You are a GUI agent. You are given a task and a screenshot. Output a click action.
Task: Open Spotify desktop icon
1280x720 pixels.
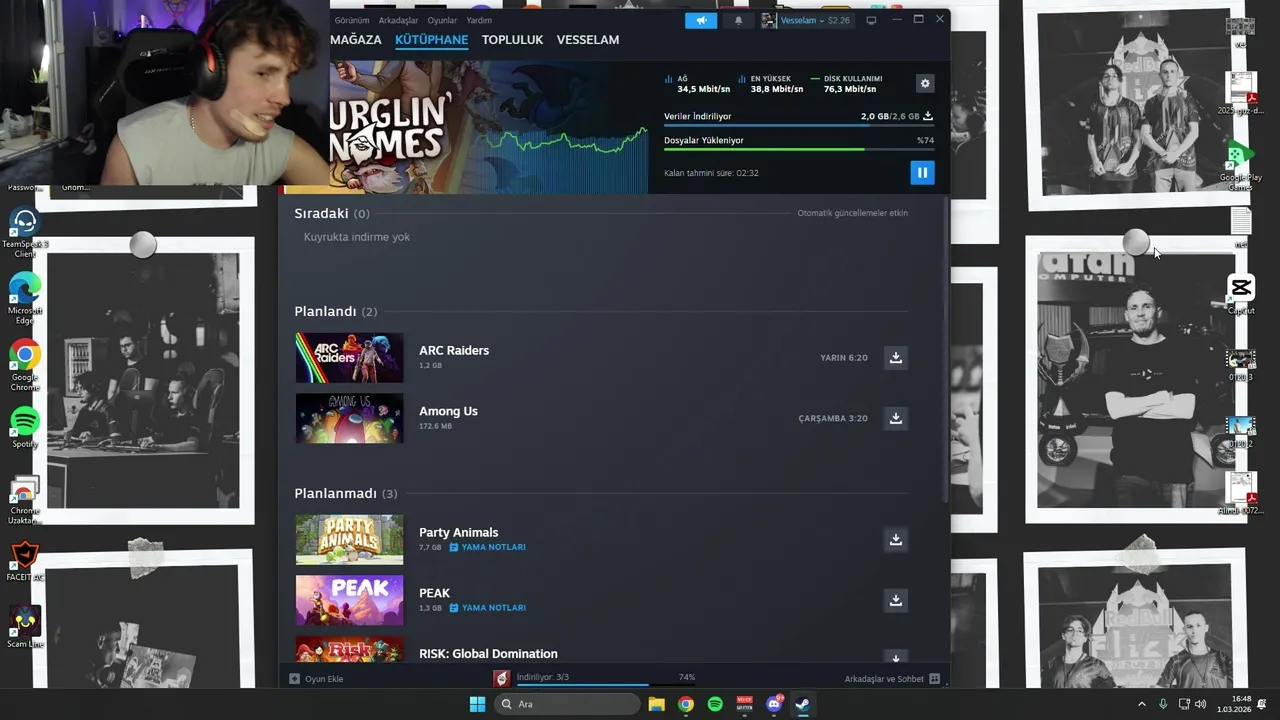pyautogui.click(x=25, y=427)
